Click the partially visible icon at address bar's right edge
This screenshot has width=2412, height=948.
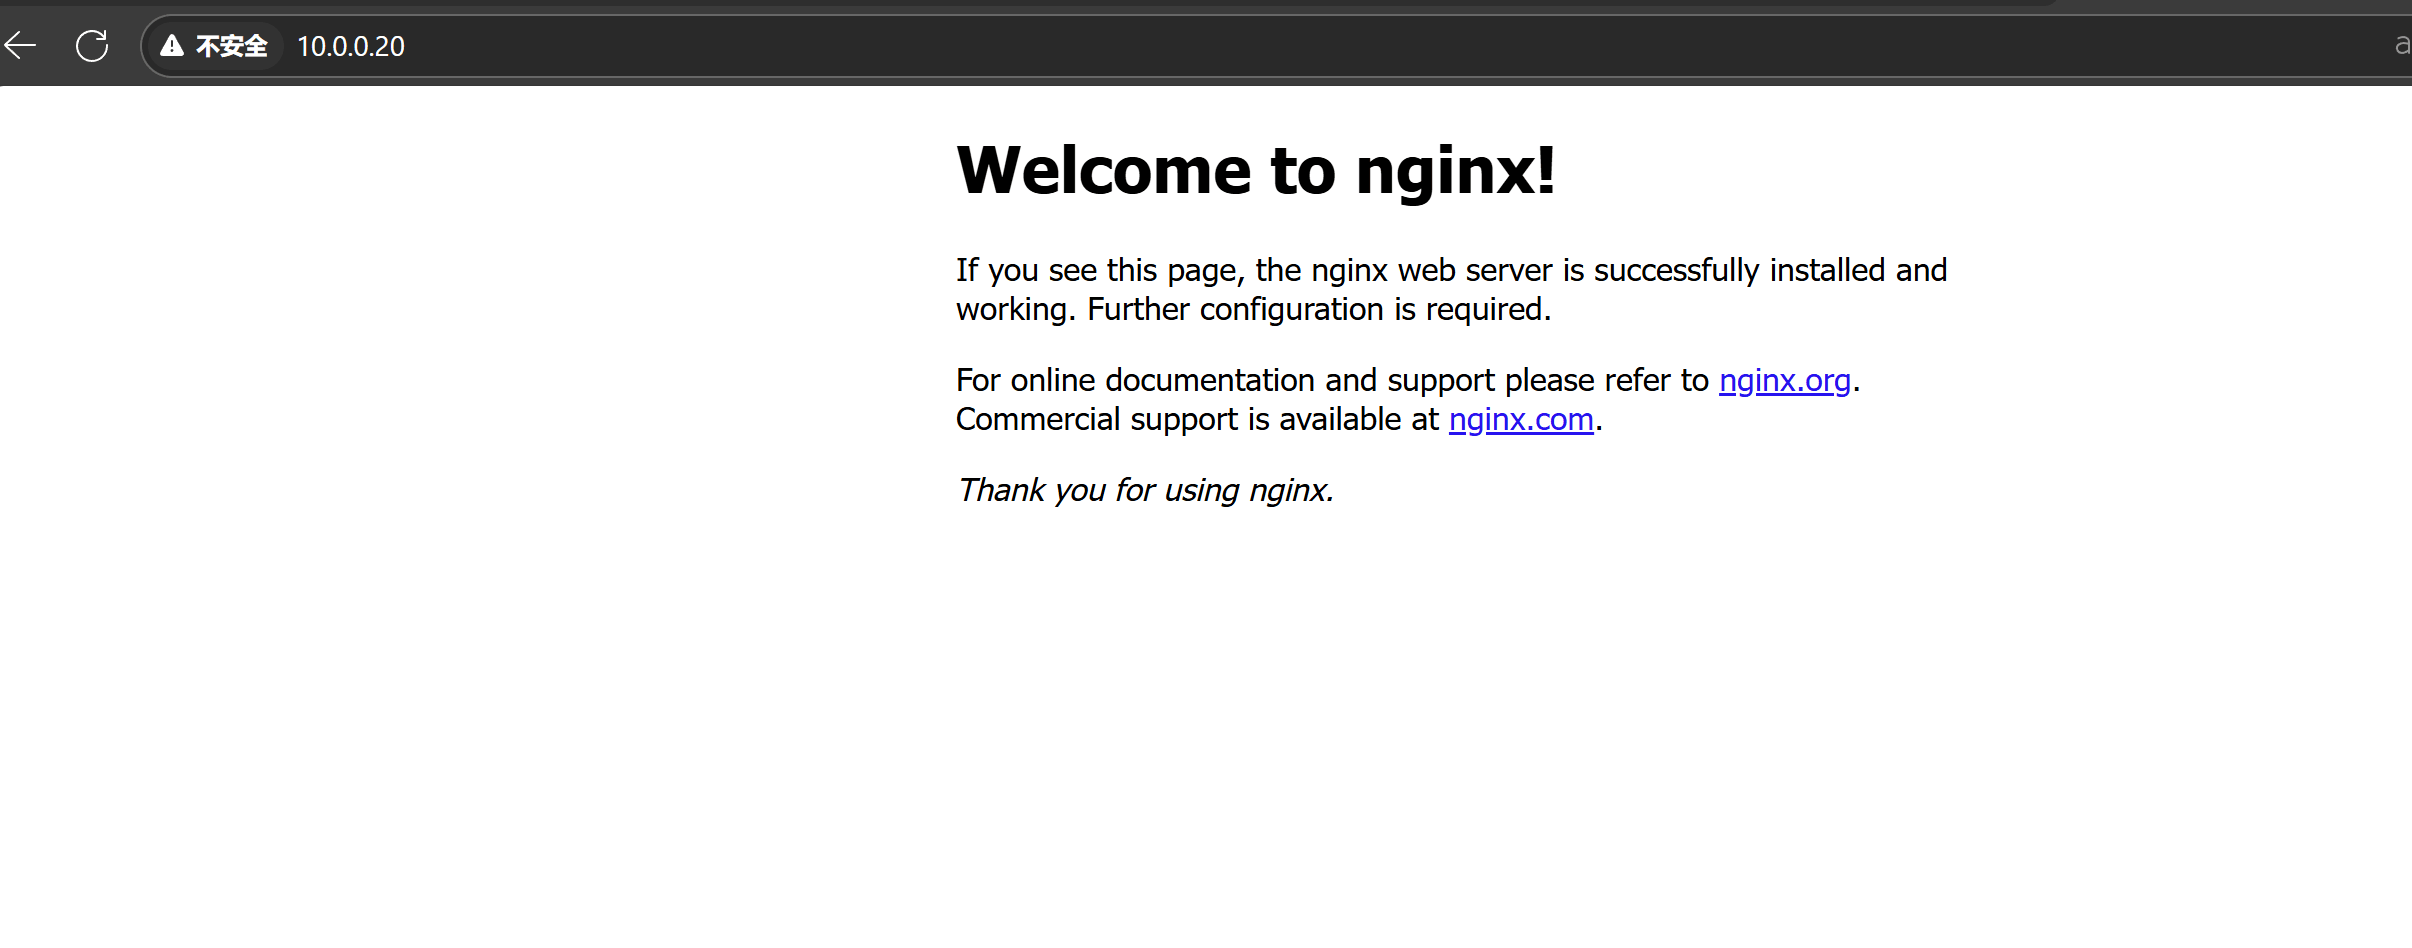pyautogui.click(x=2401, y=45)
